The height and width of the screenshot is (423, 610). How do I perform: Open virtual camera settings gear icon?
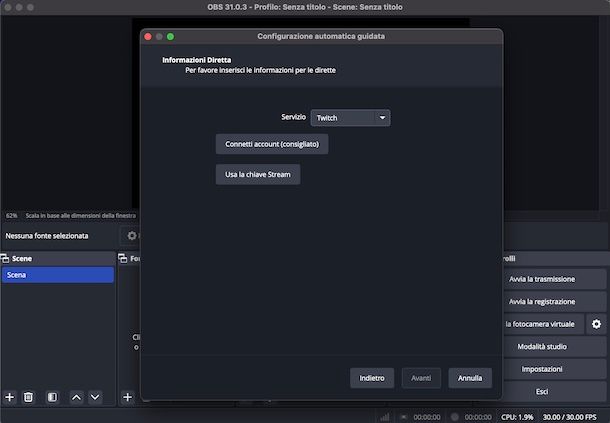point(596,324)
